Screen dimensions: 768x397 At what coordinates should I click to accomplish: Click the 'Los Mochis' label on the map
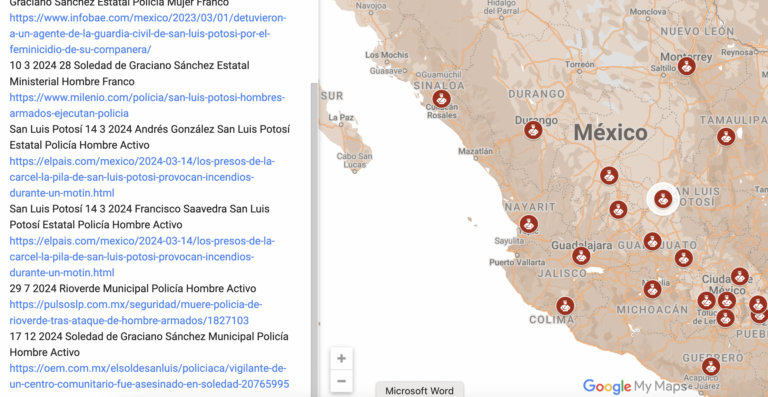[x=386, y=55]
